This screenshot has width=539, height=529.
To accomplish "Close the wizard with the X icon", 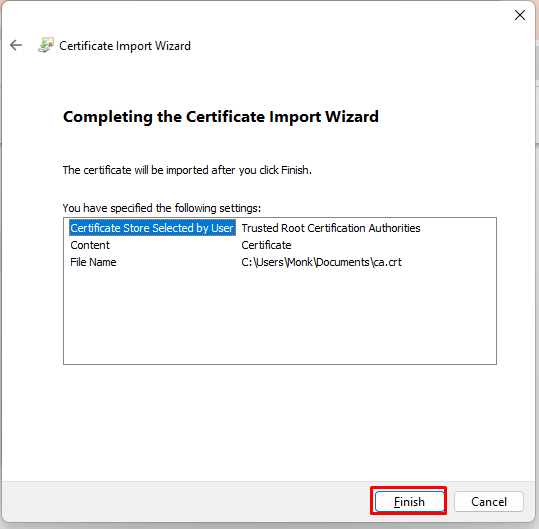I will click(x=520, y=15).
